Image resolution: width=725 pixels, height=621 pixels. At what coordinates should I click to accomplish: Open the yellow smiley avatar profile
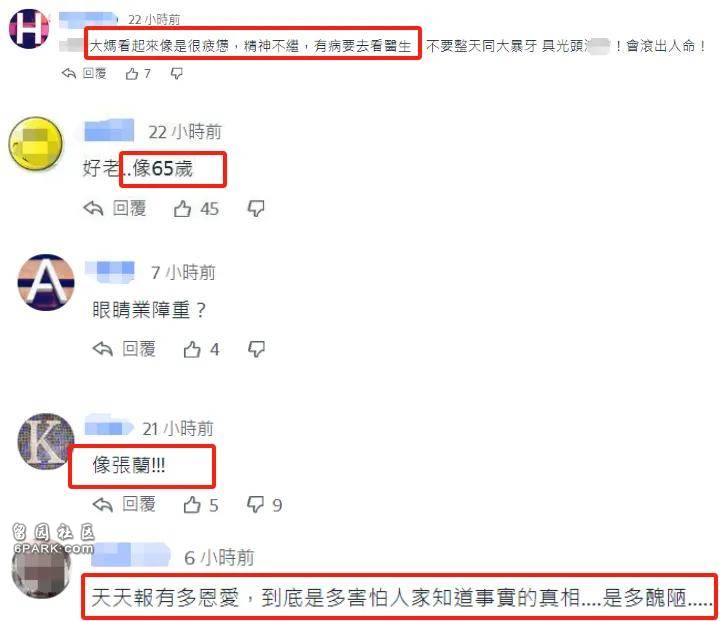[x=36, y=144]
